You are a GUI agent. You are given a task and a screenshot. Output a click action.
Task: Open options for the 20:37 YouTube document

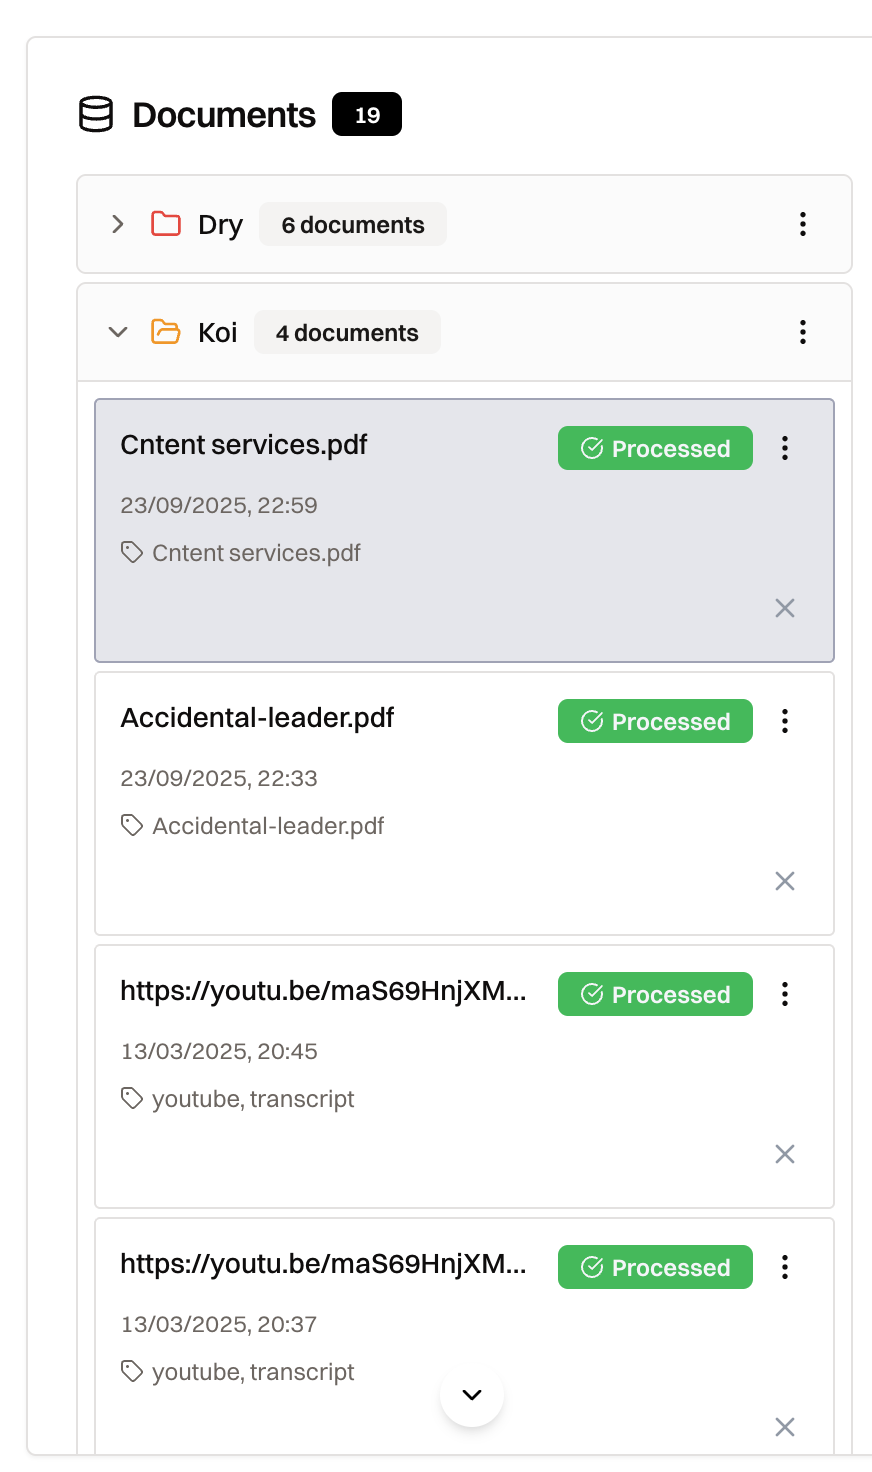[x=785, y=1267]
